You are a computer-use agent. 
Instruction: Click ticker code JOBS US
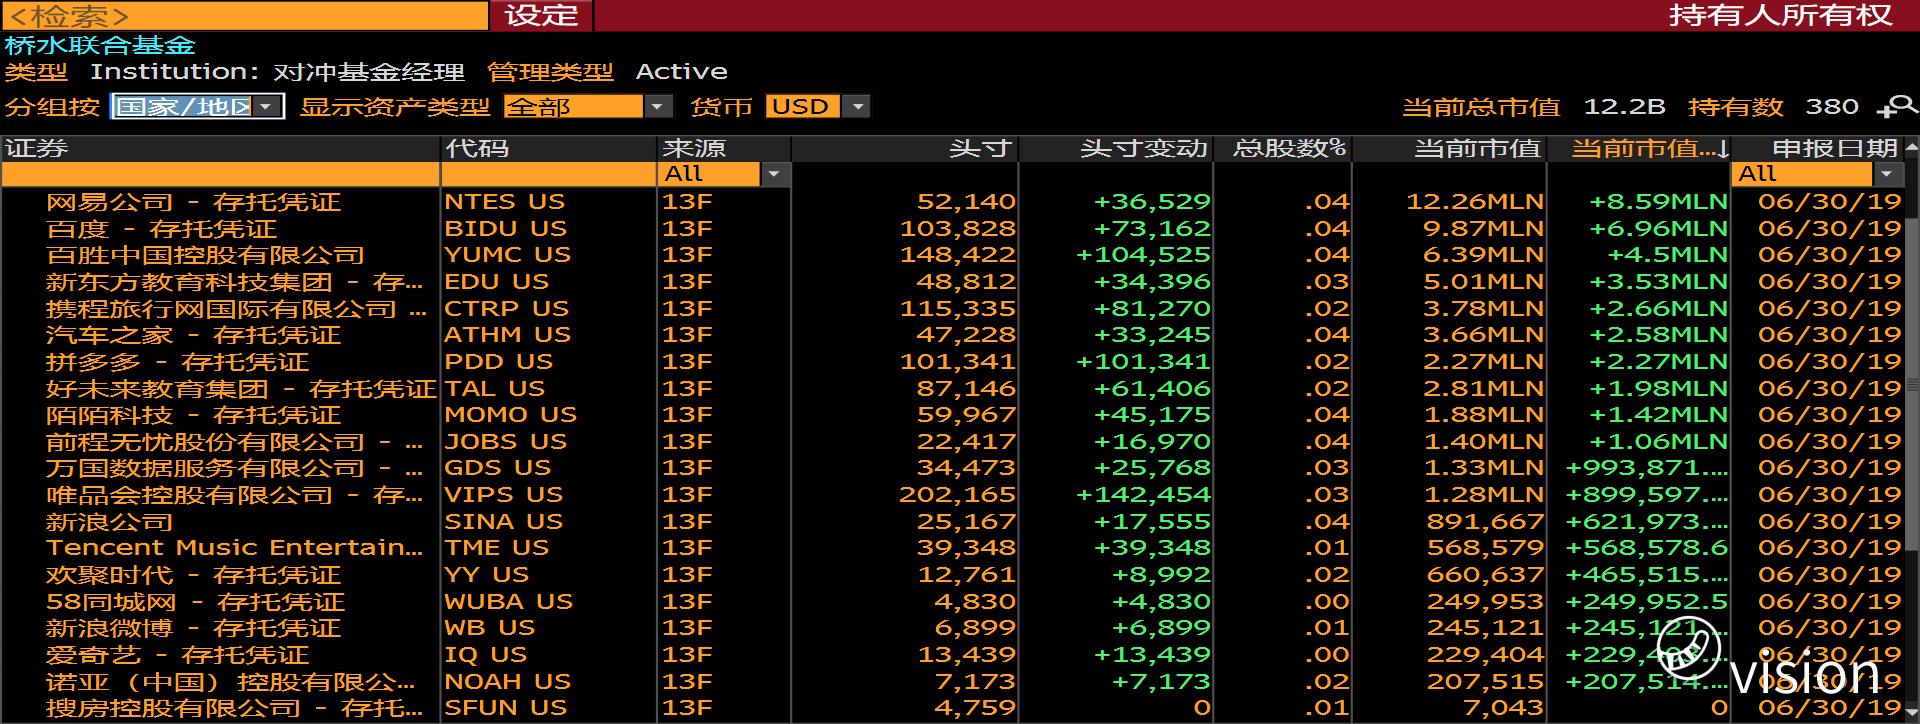pos(506,442)
